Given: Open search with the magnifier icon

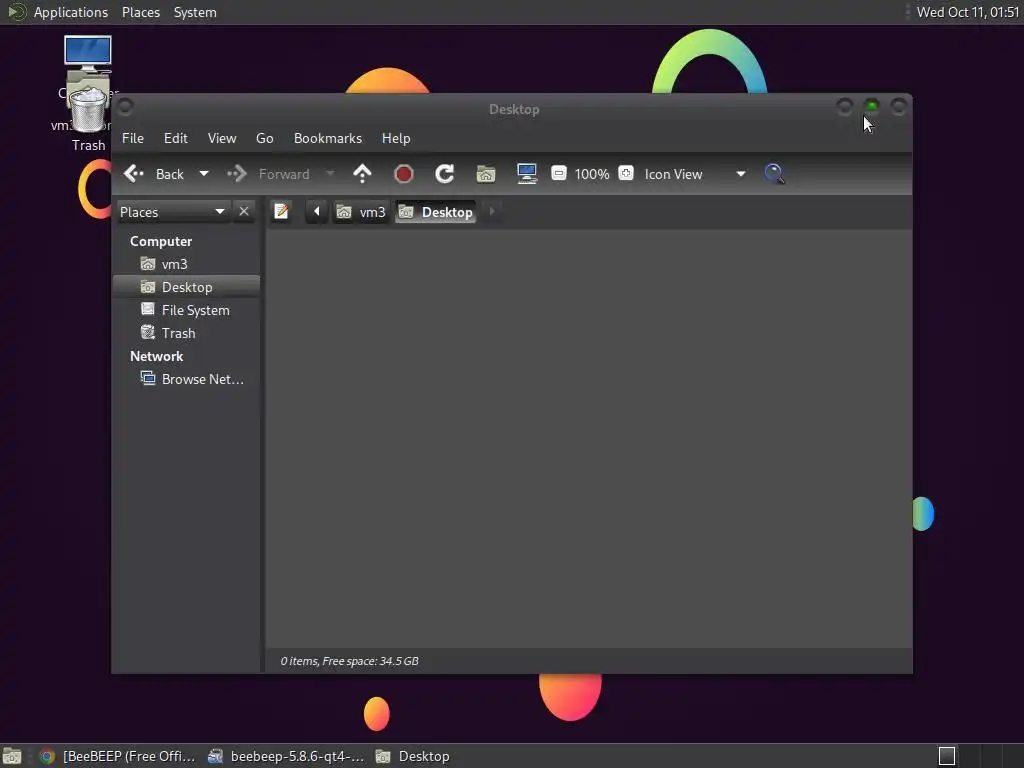Looking at the screenshot, I should click(x=775, y=174).
